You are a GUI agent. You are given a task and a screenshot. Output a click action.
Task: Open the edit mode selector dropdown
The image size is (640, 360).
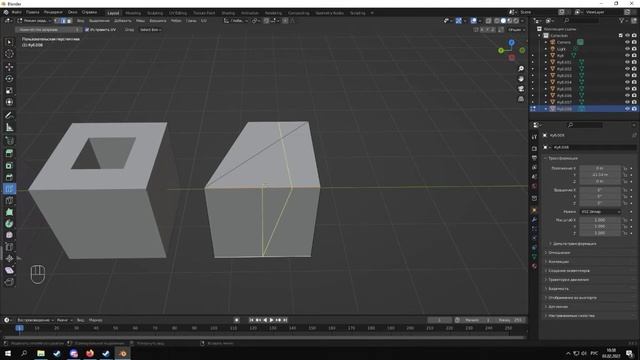[34, 21]
